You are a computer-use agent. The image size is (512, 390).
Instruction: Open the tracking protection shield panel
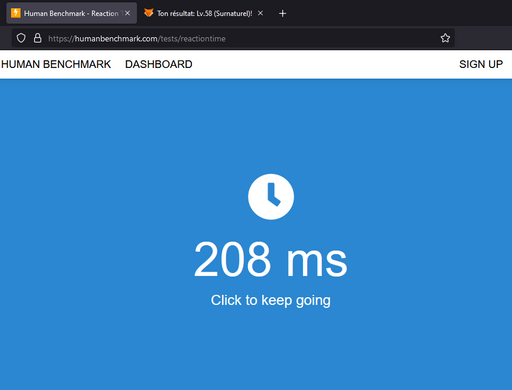[x=21, y=38]
